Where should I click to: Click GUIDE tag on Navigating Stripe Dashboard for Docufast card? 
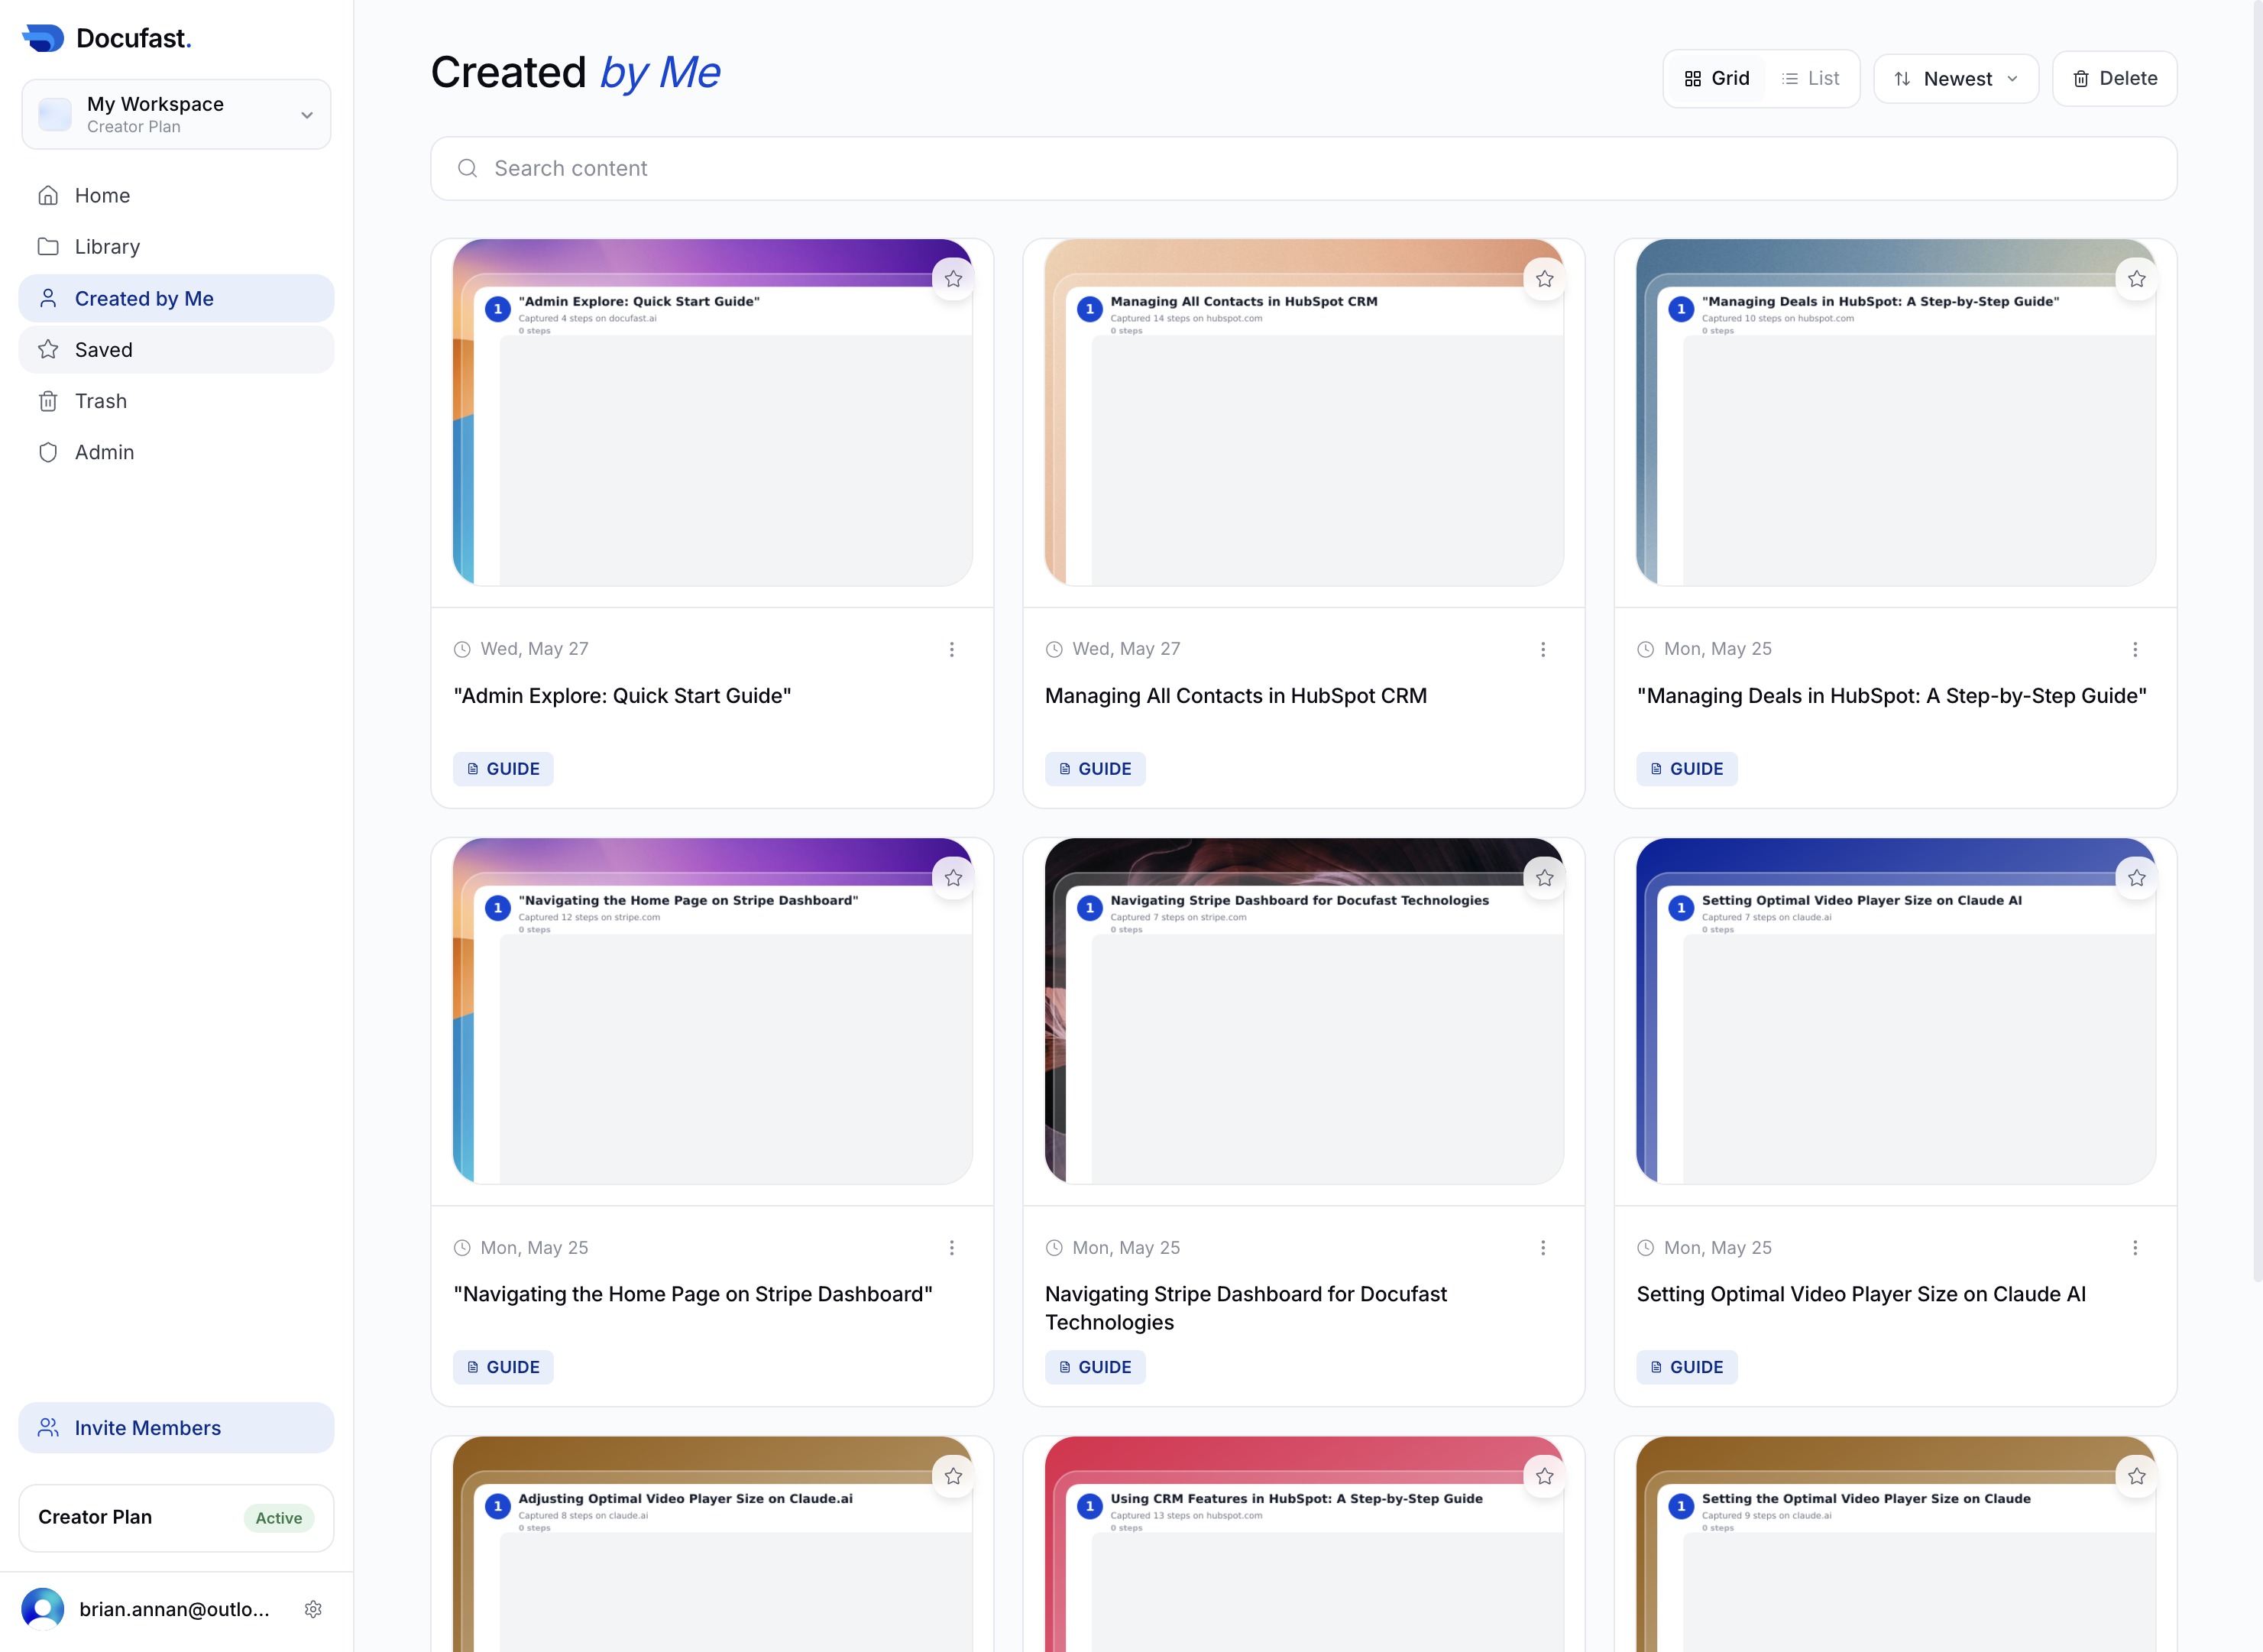(1095, 1367)
